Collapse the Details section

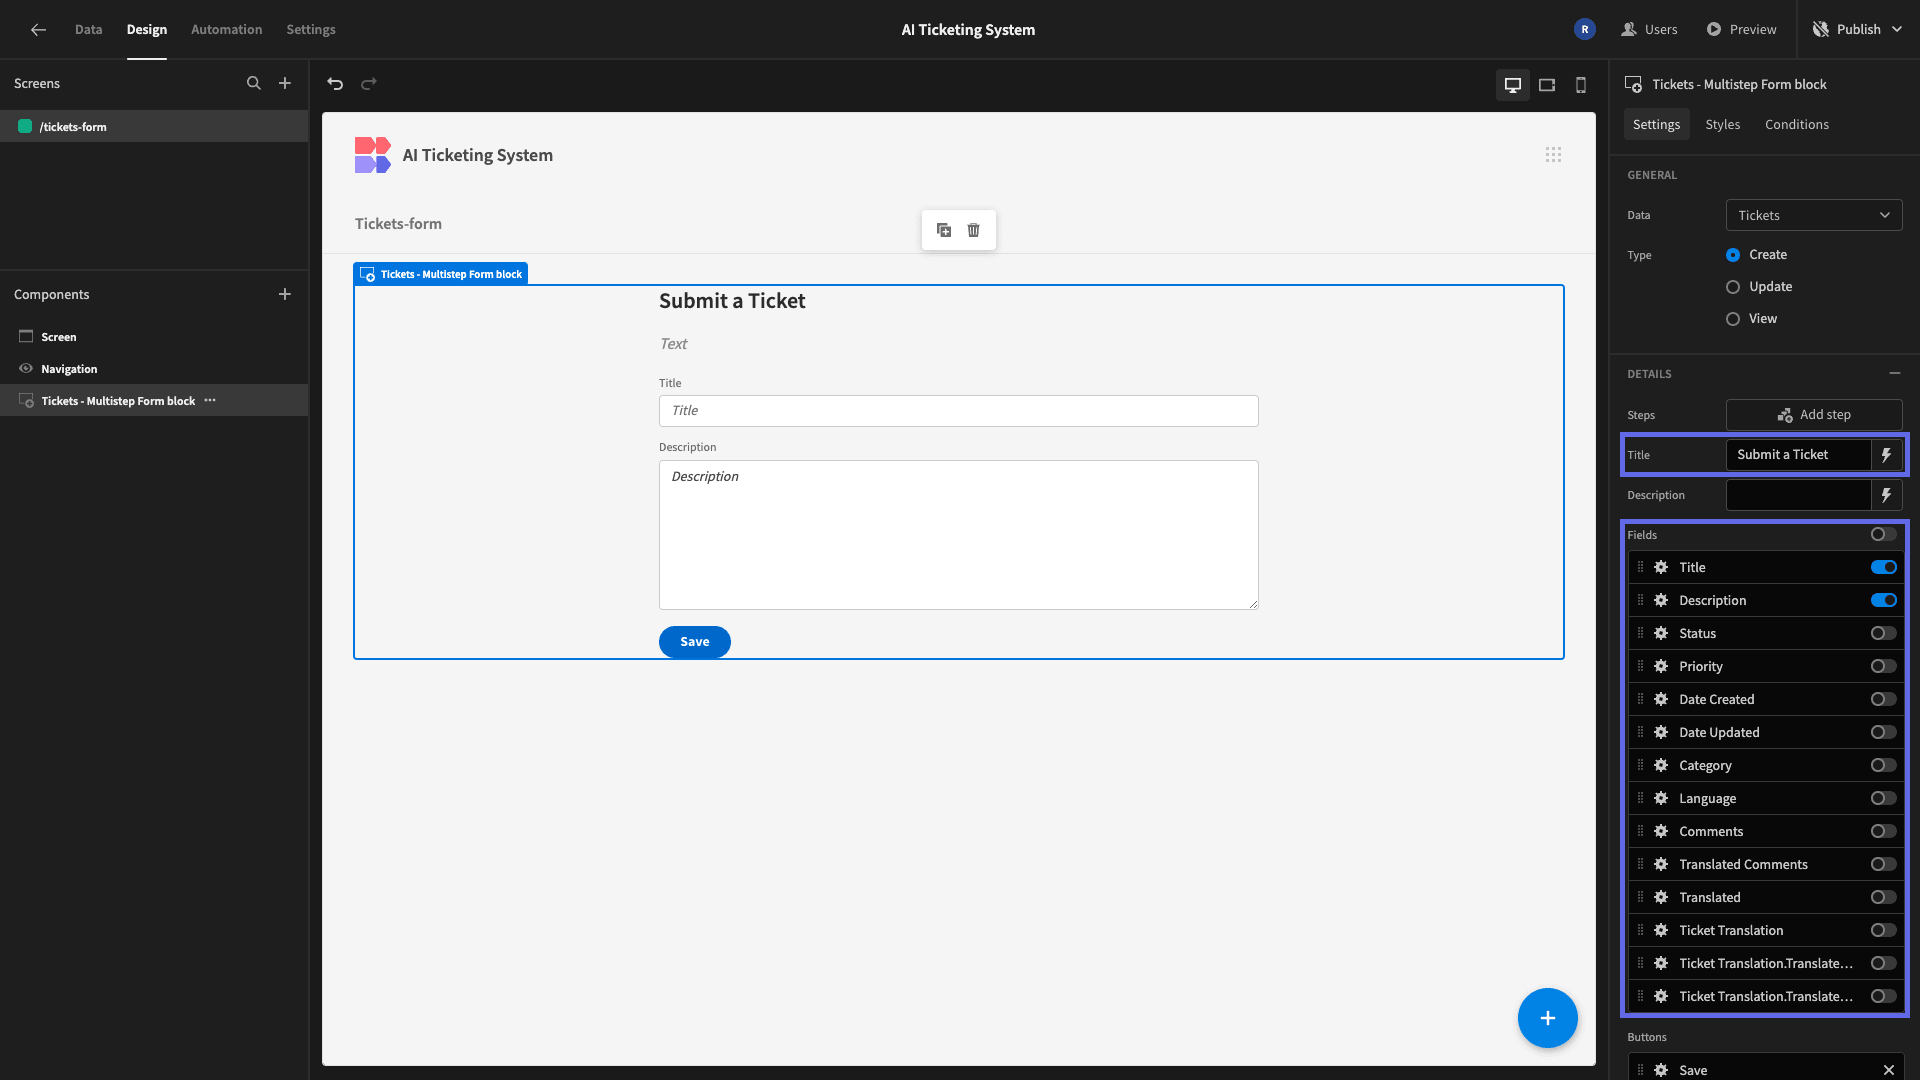coord(1894,373)
